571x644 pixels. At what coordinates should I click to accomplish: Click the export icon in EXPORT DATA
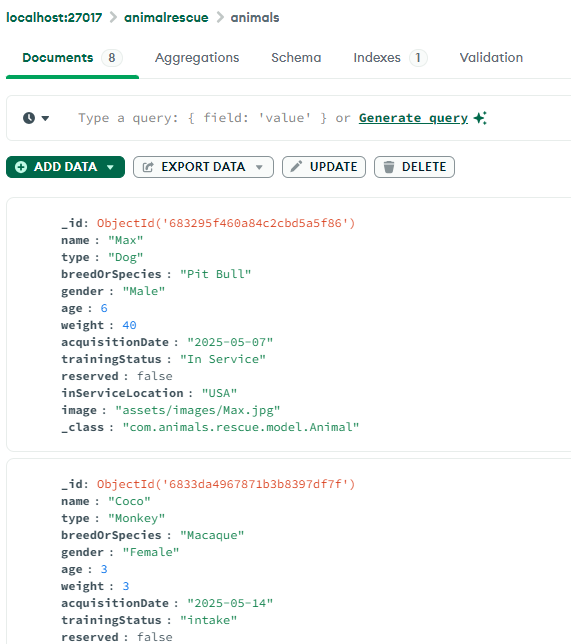[148, 167]
